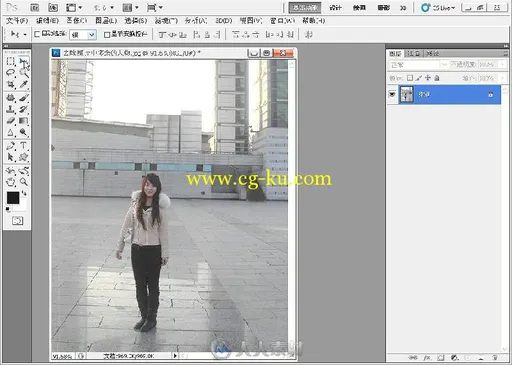The width and height of the screenshot is (512, 365).
Task: Launch Bridge from the application bar
Action: (35, 7)
